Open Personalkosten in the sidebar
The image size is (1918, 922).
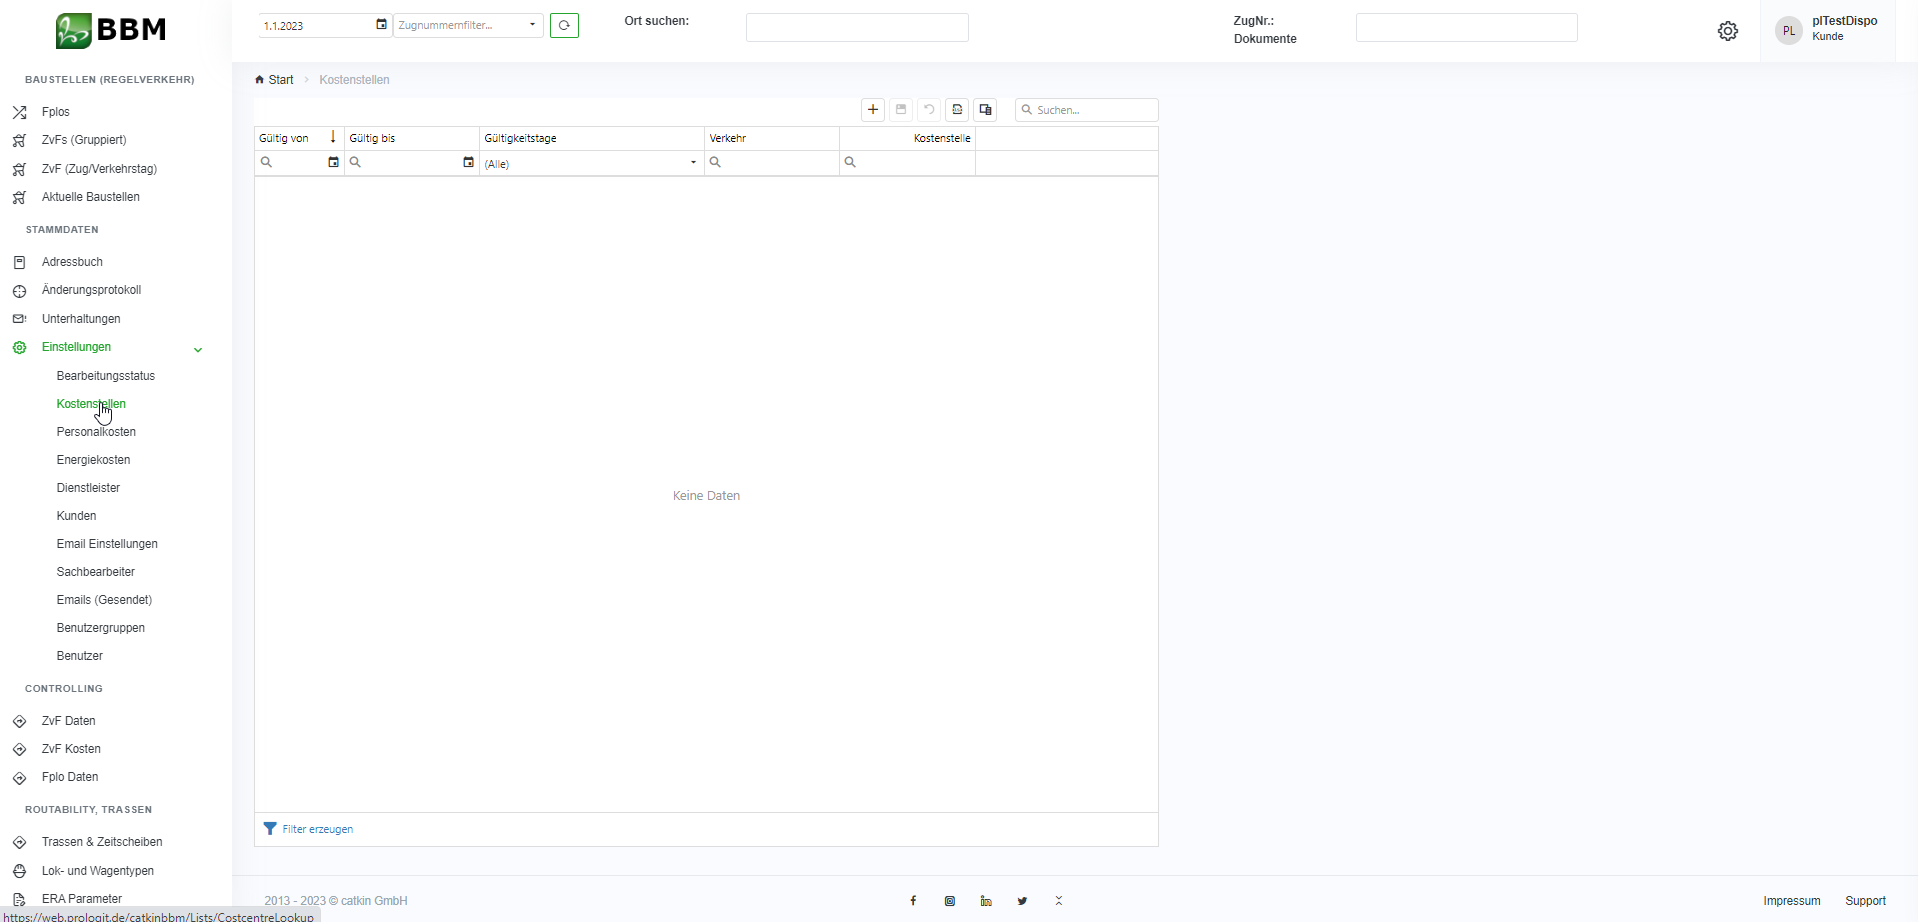point(96,432)
